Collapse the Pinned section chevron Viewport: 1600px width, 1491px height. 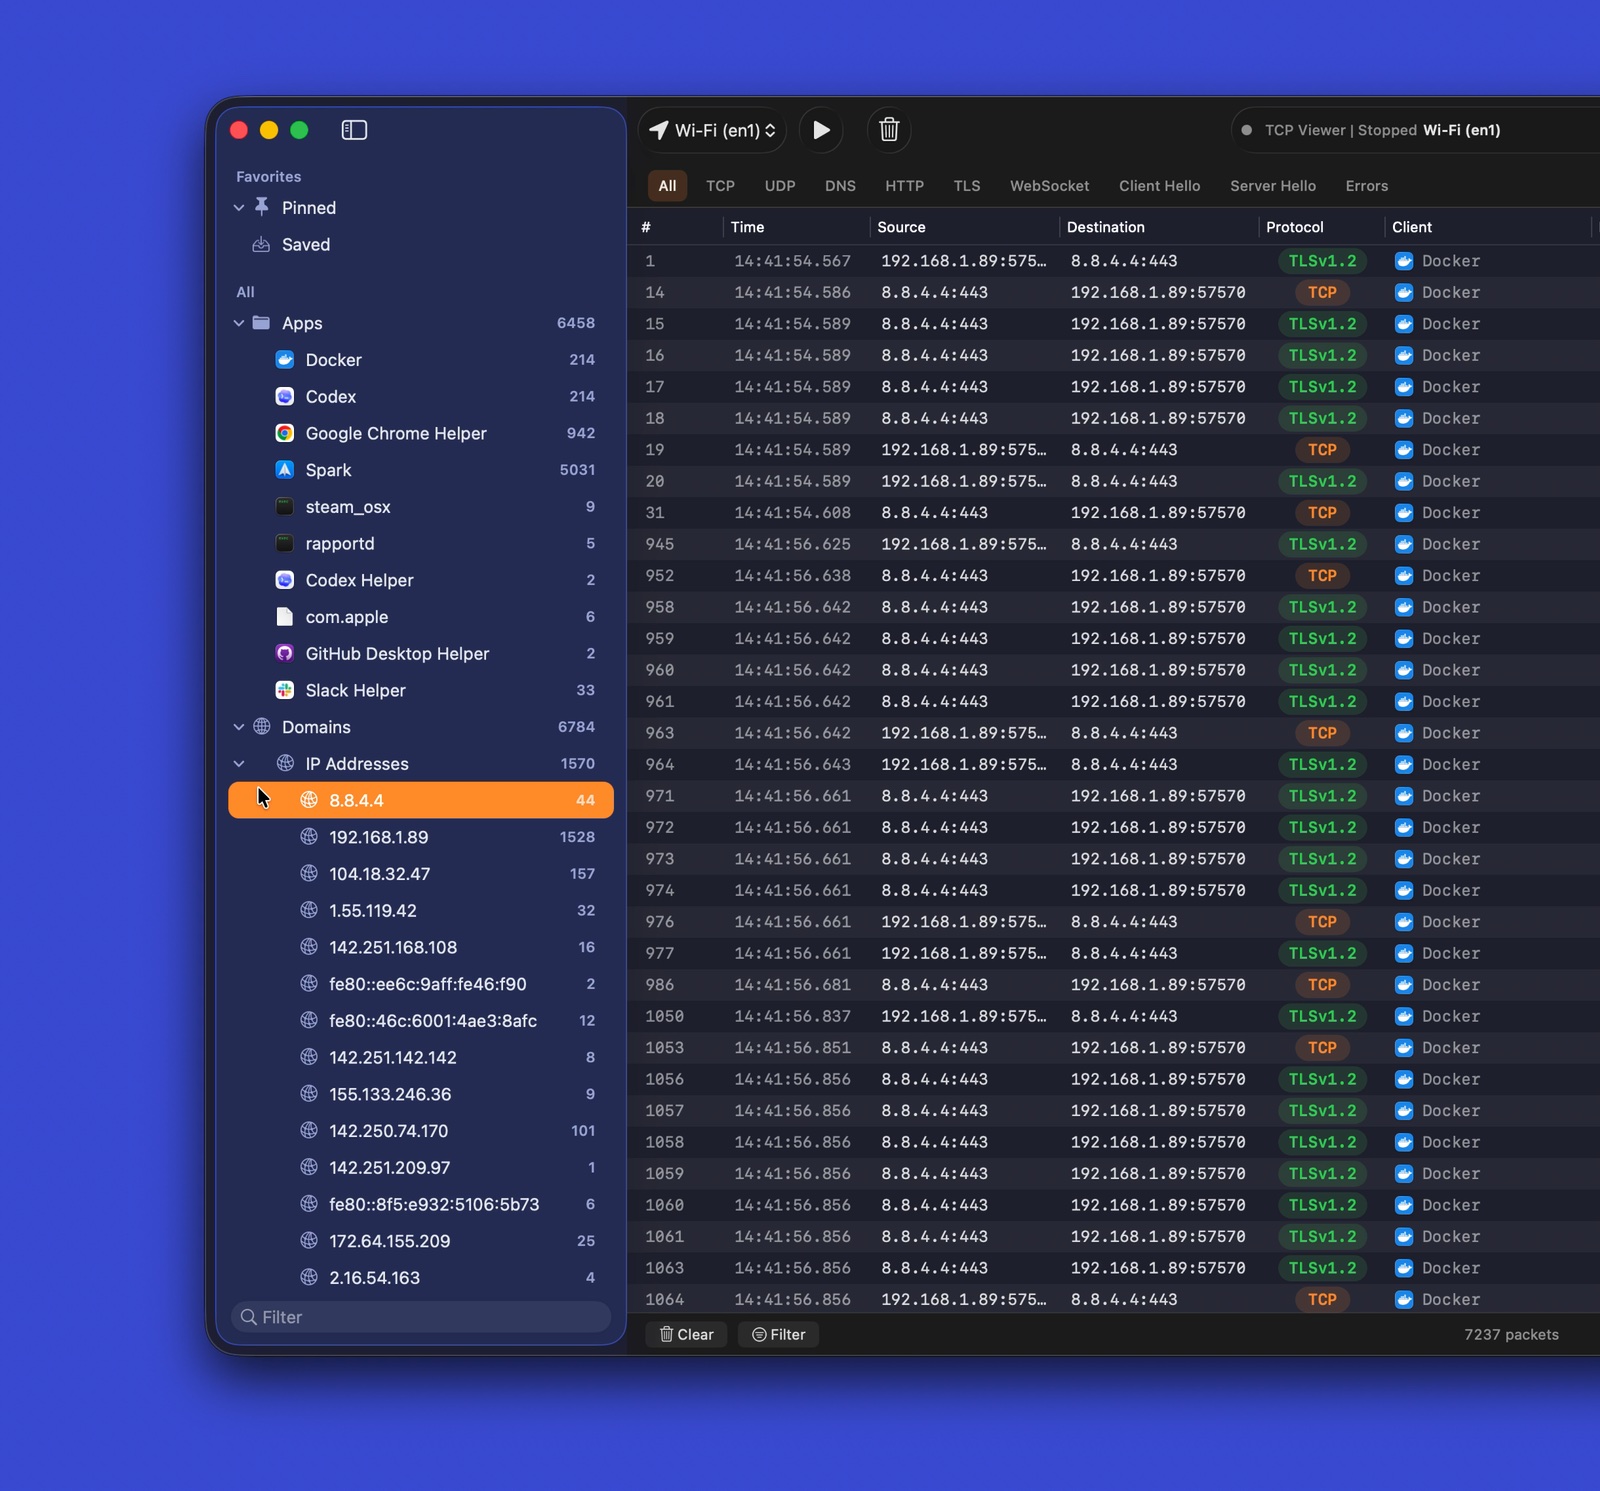(239, 208)
